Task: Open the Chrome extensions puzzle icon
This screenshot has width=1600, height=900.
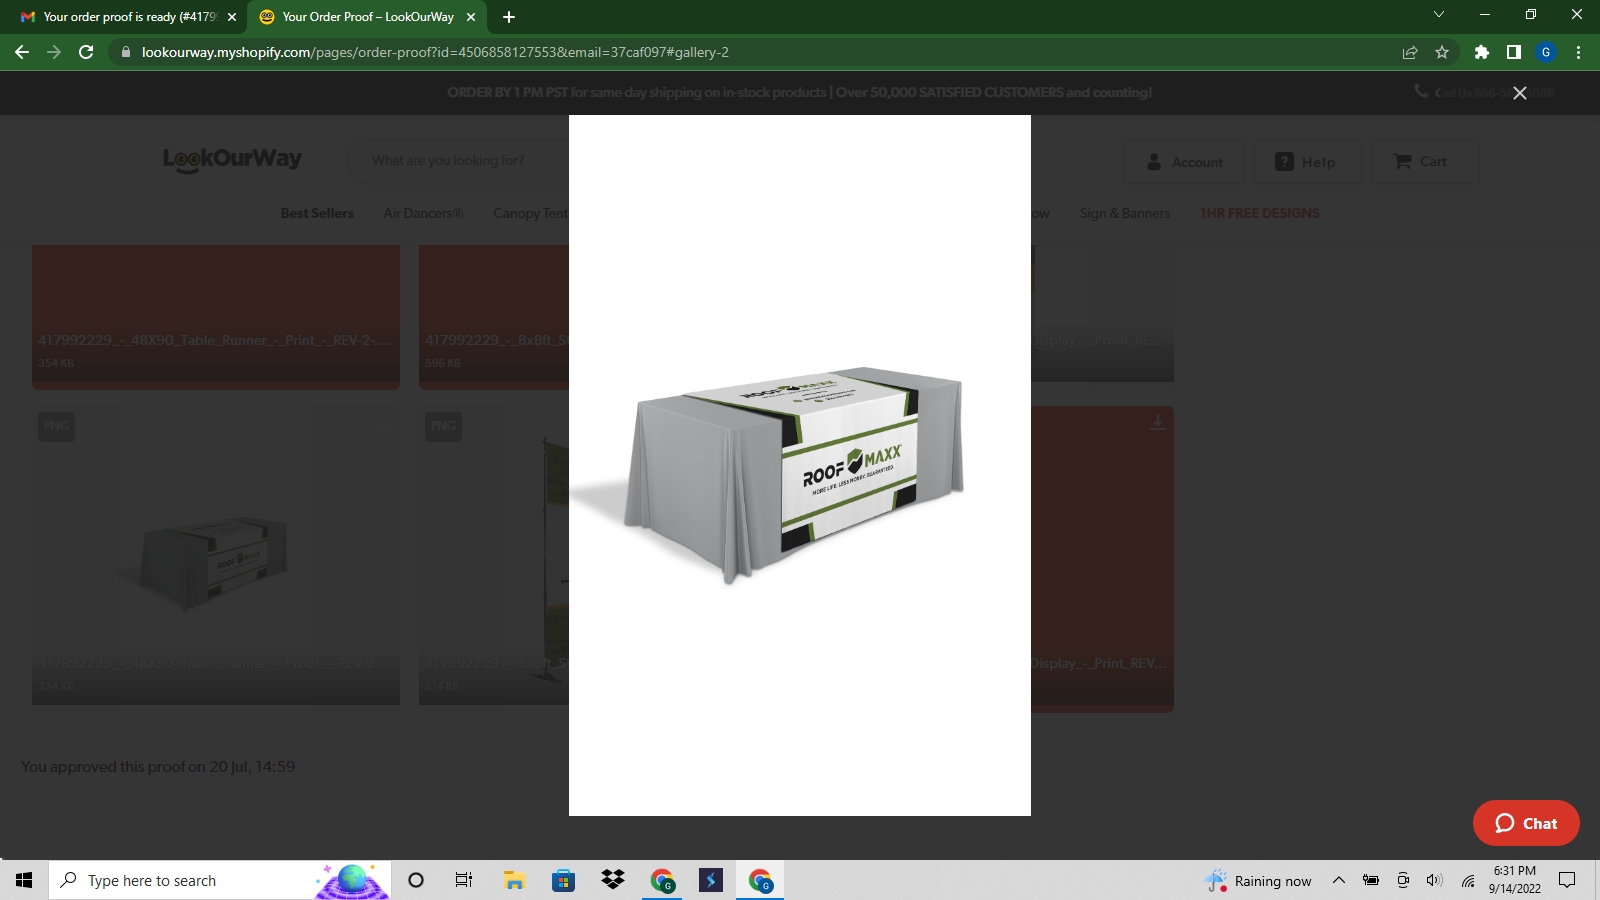Action: (1482, 52)
